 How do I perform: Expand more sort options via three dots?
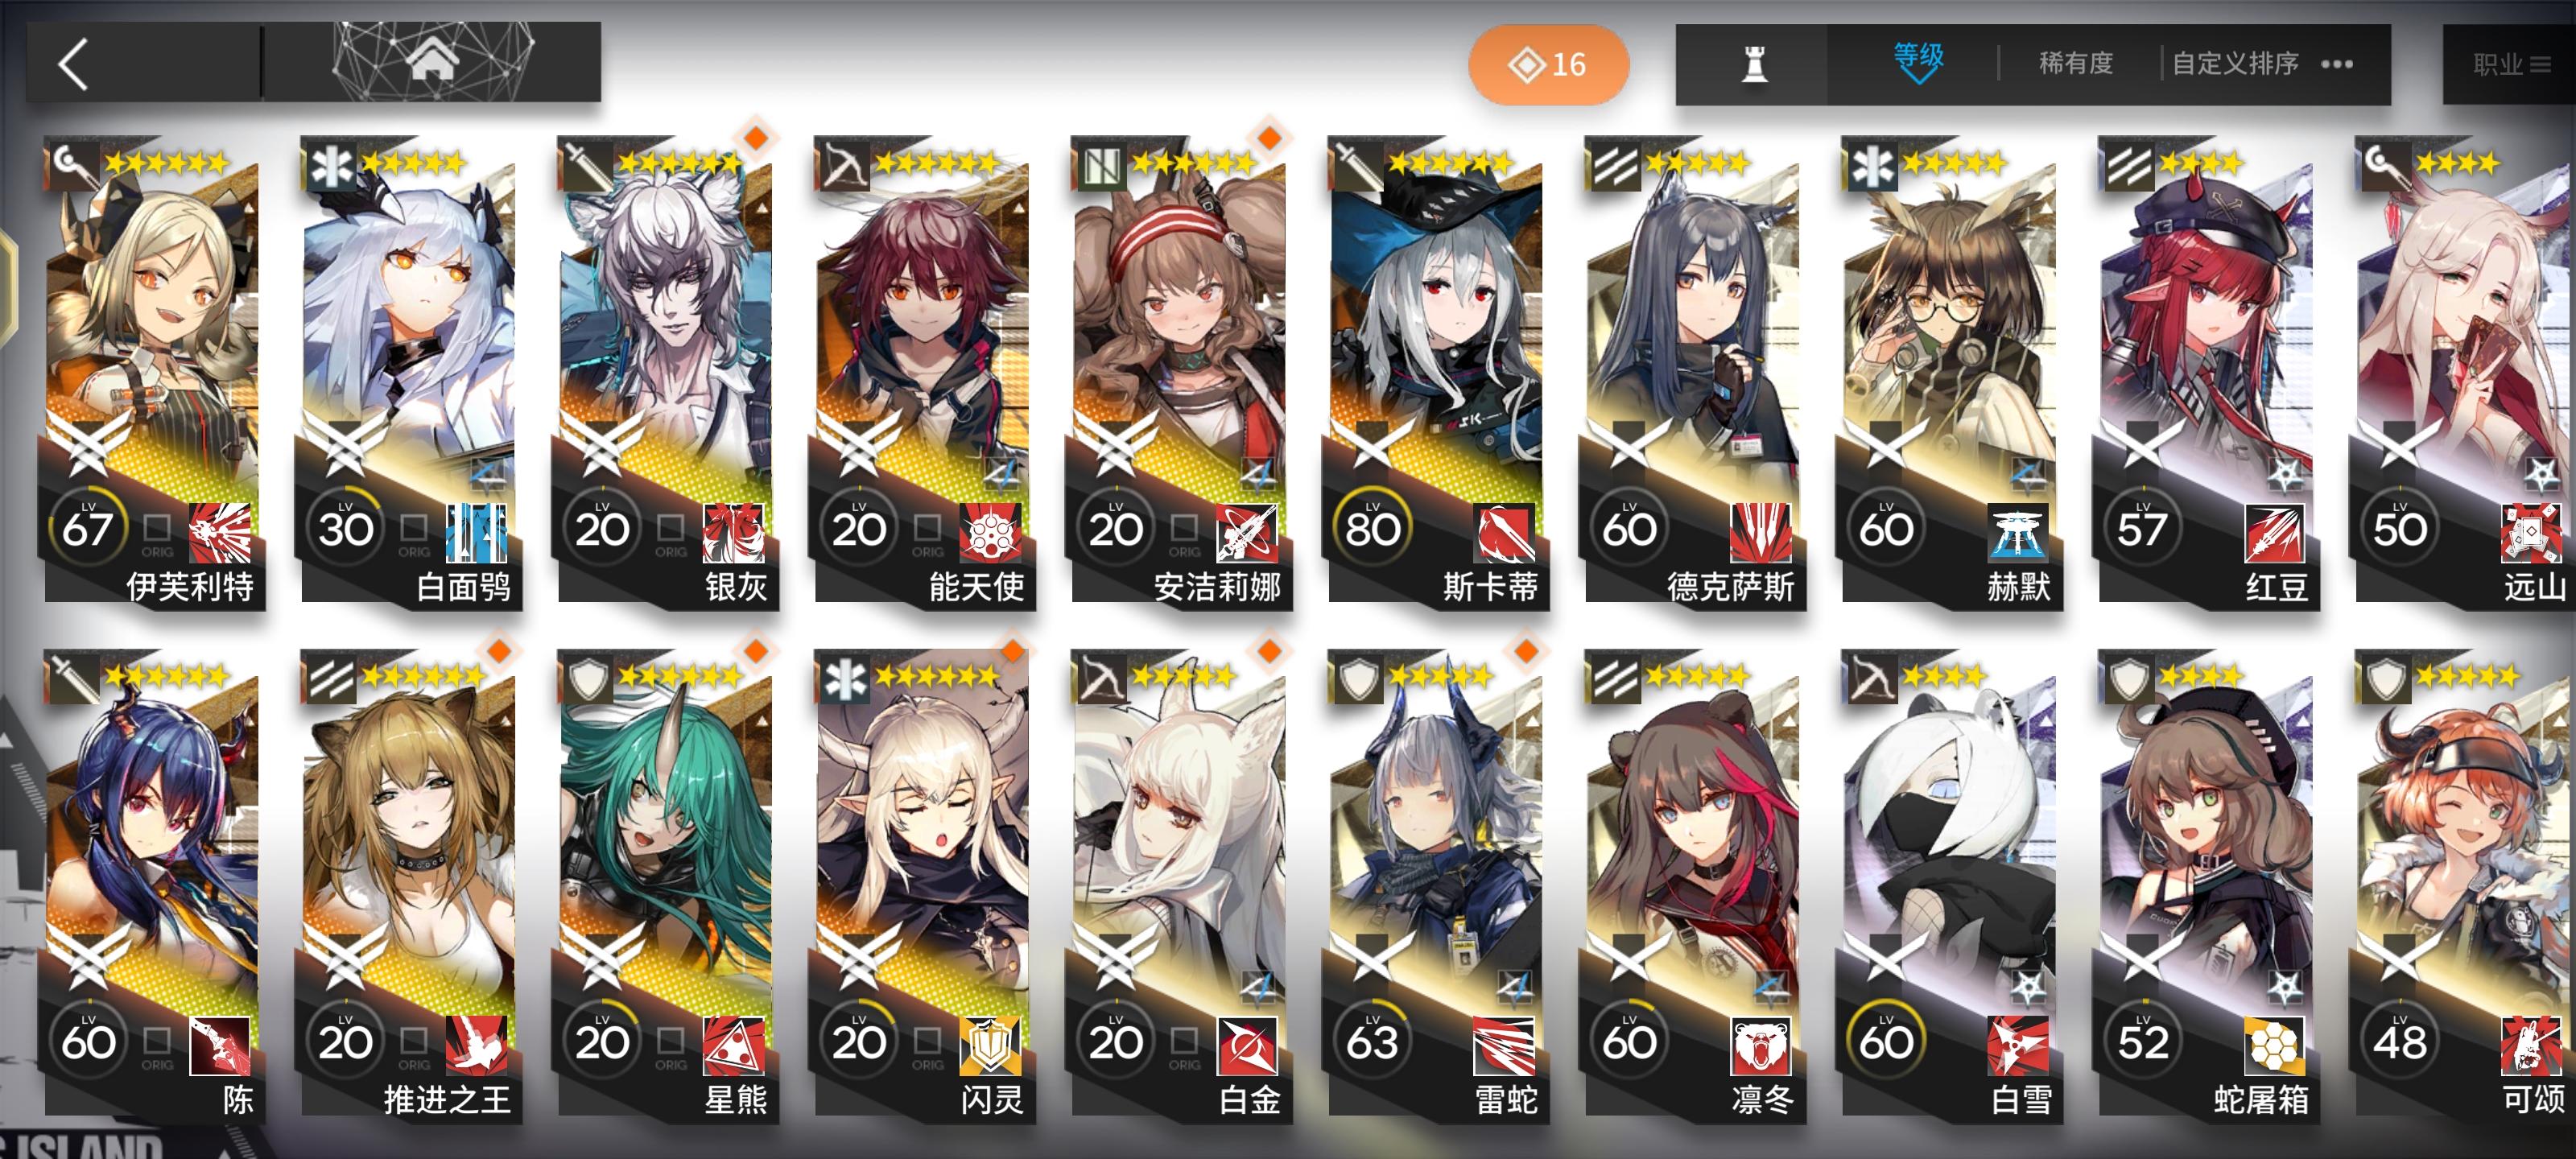(2336, 64)
